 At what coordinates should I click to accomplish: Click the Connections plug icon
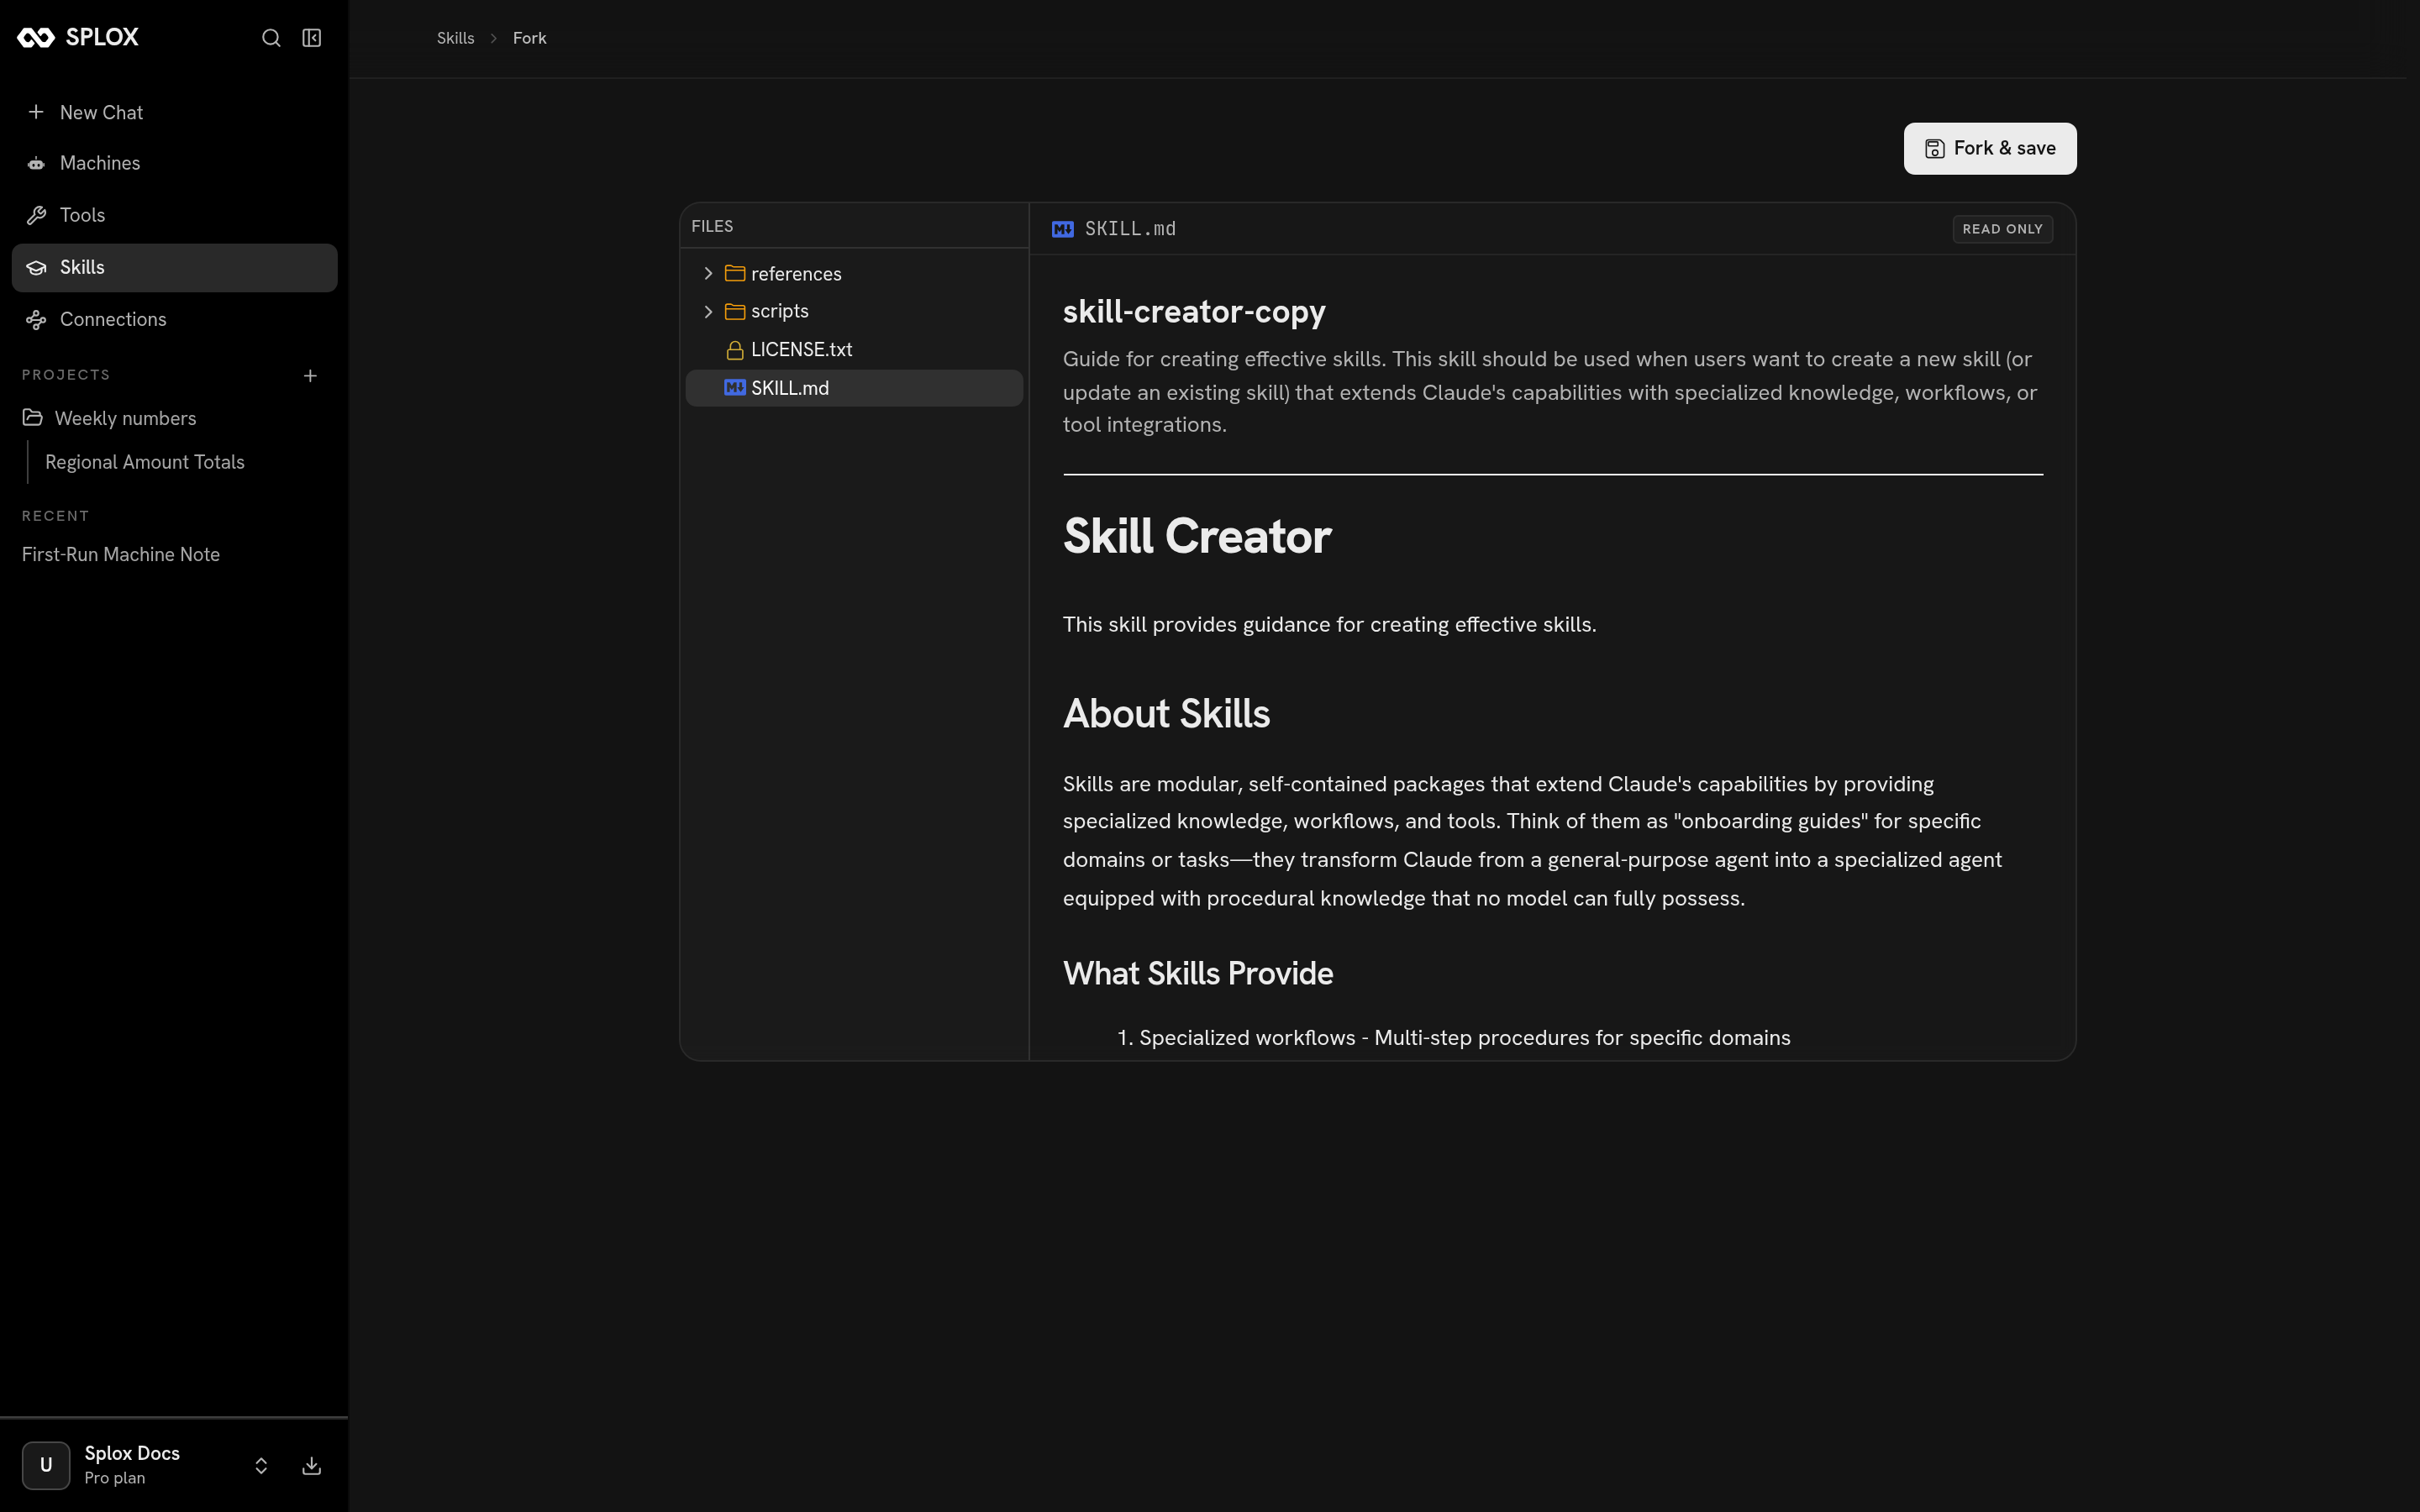tap(36, 319)
